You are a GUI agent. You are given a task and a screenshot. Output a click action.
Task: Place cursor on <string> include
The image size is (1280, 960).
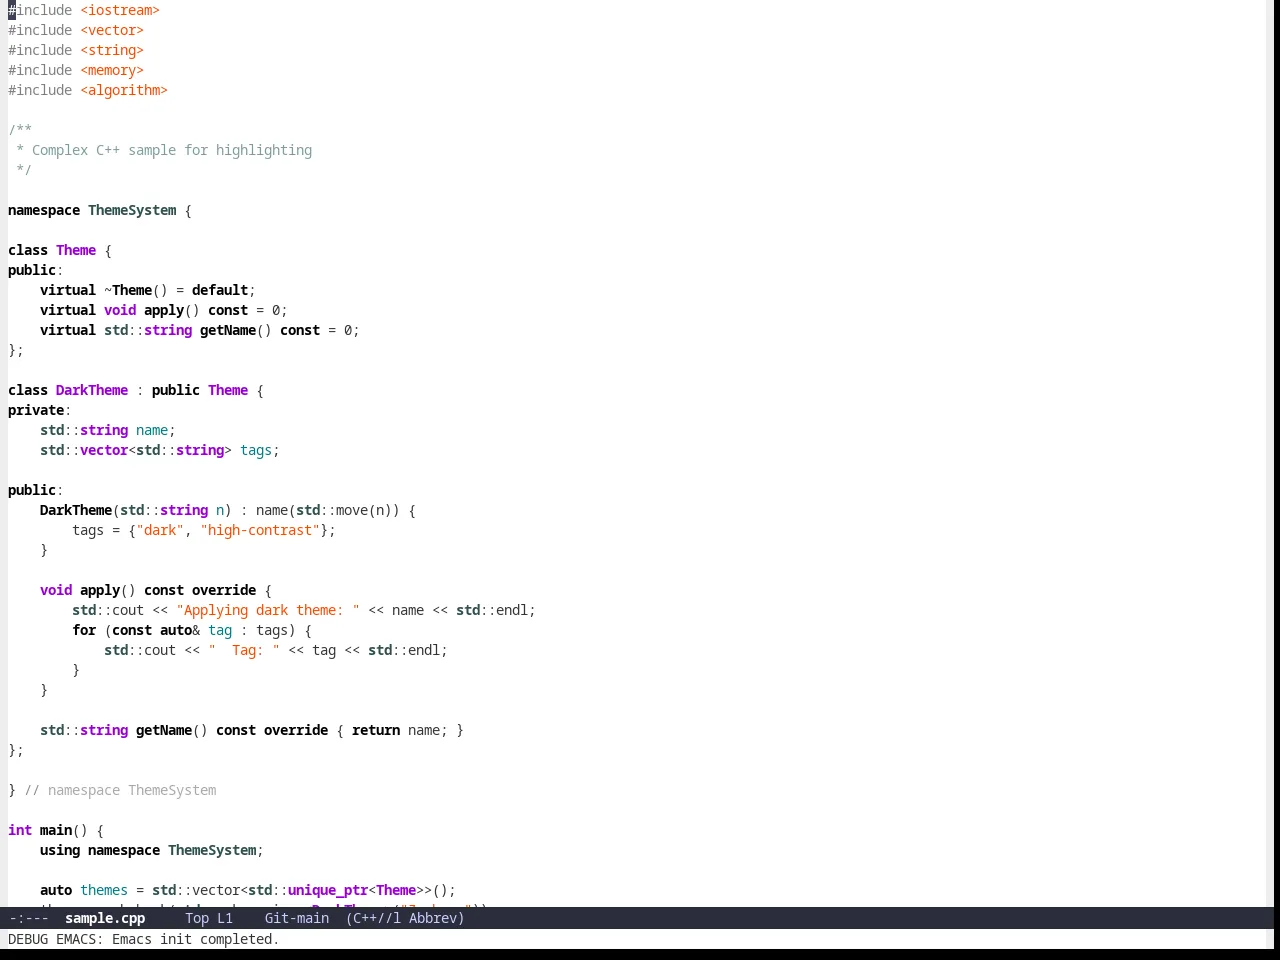click(x=112, y=50)
